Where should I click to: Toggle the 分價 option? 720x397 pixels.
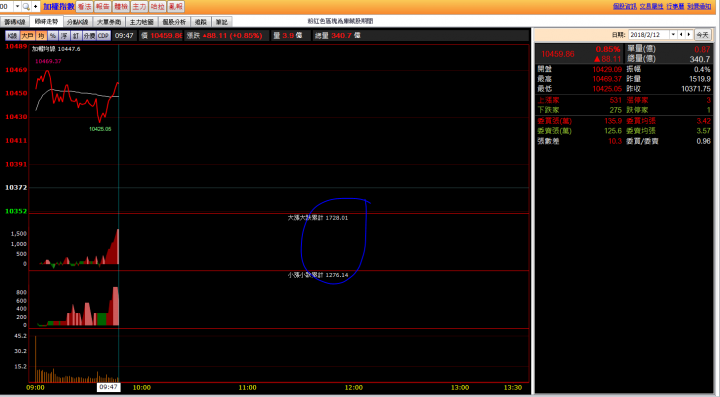(89, 36)
